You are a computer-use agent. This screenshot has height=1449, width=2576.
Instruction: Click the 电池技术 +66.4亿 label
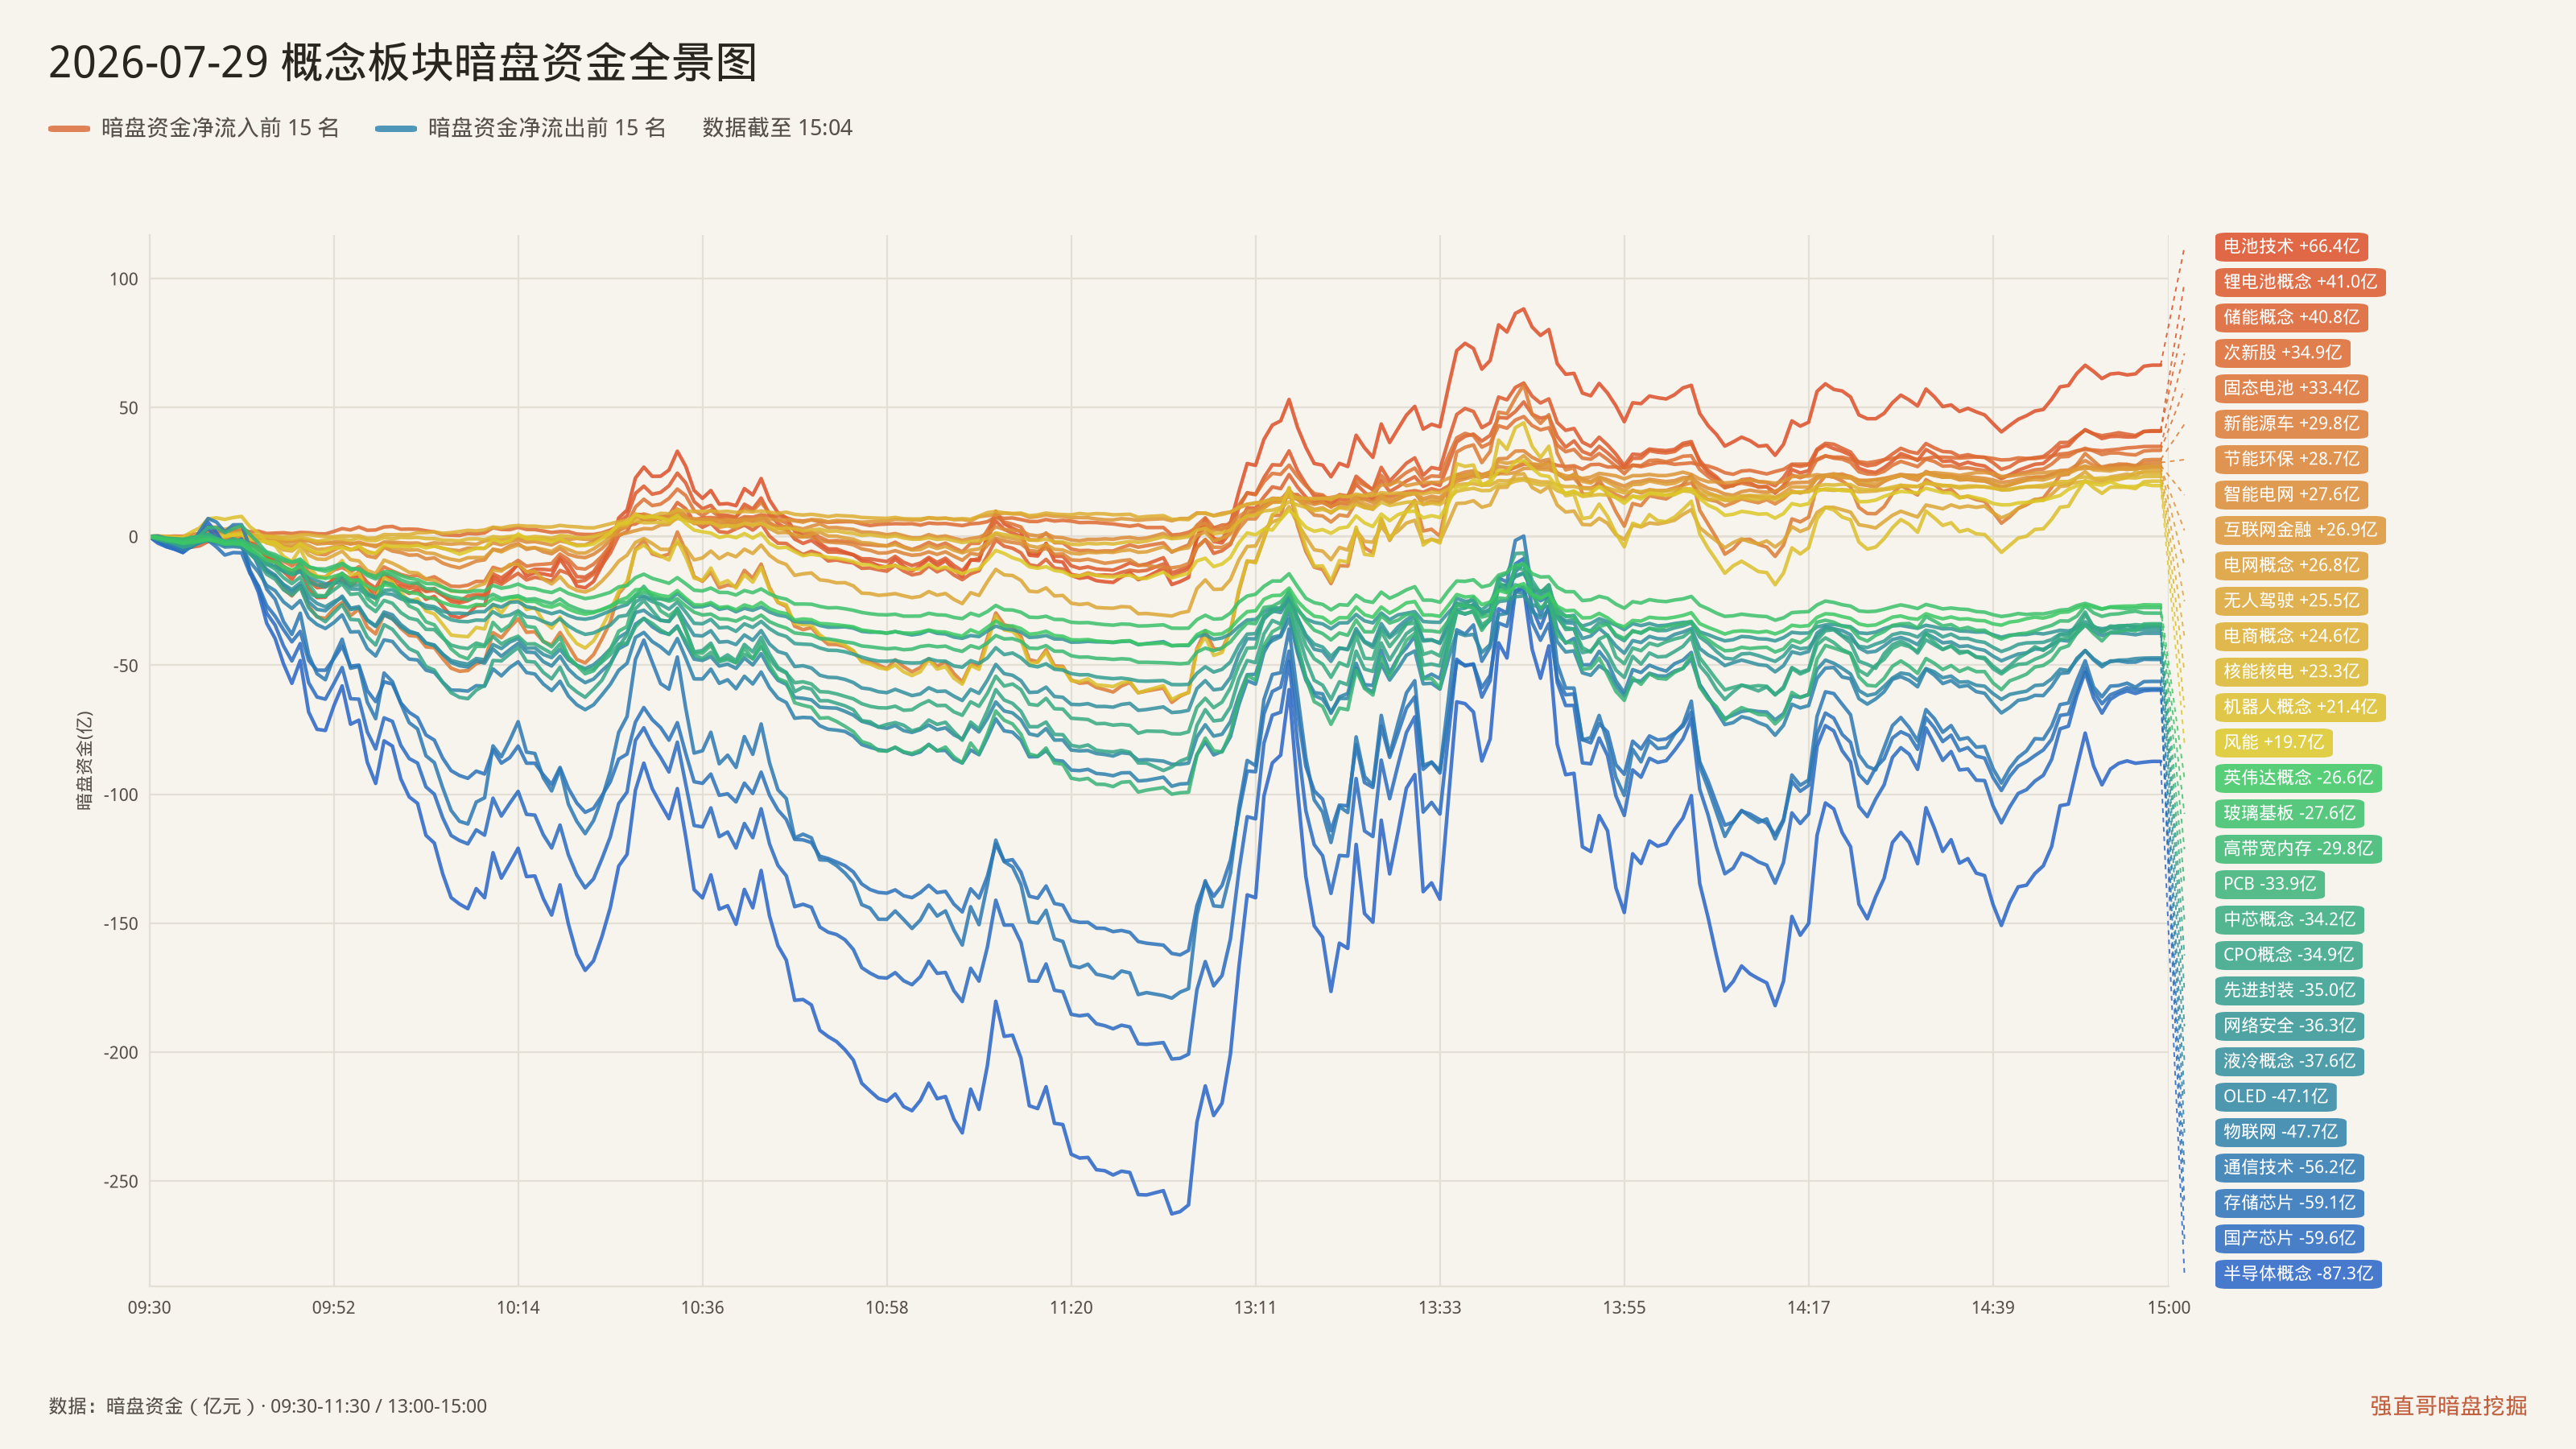click(2290, 246)
